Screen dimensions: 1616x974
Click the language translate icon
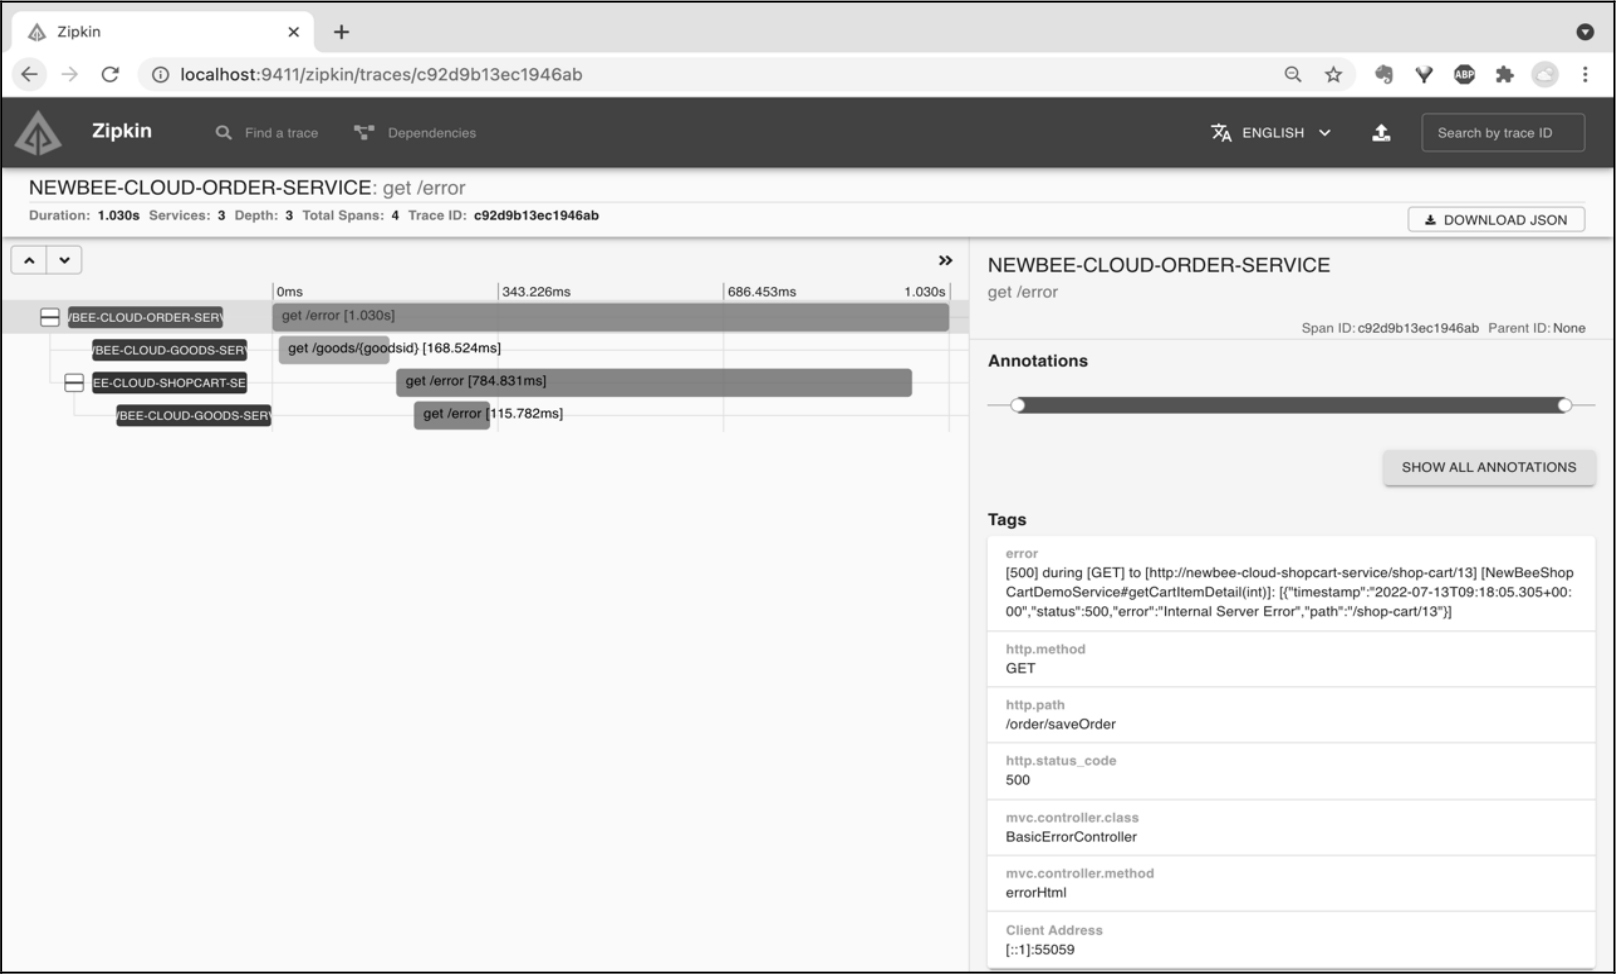click(x=1221, y=133)
